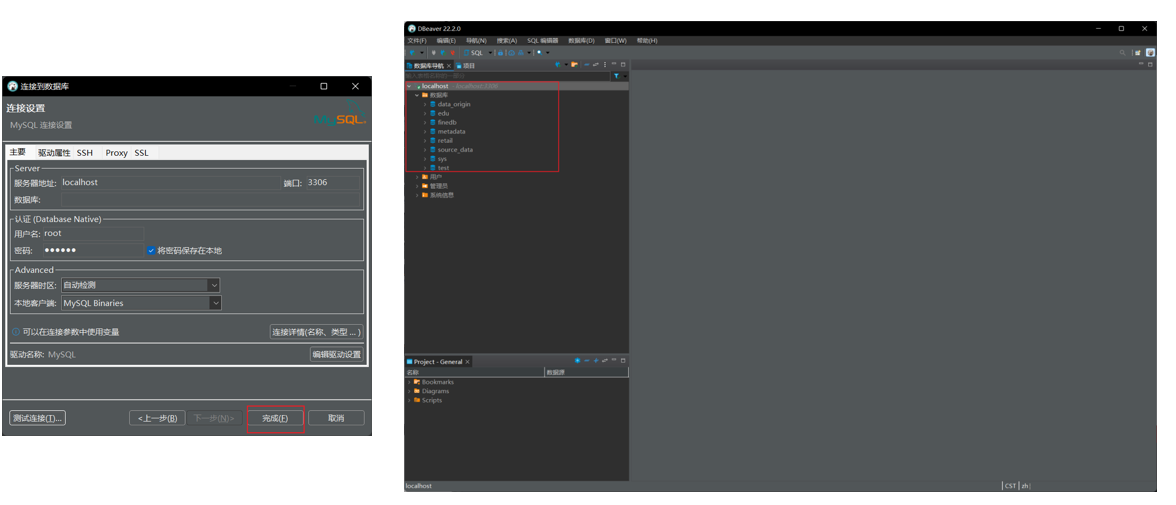Expand the Bookmarks folder in Project panel
The image size is (1176, 505).
[410, 382]
